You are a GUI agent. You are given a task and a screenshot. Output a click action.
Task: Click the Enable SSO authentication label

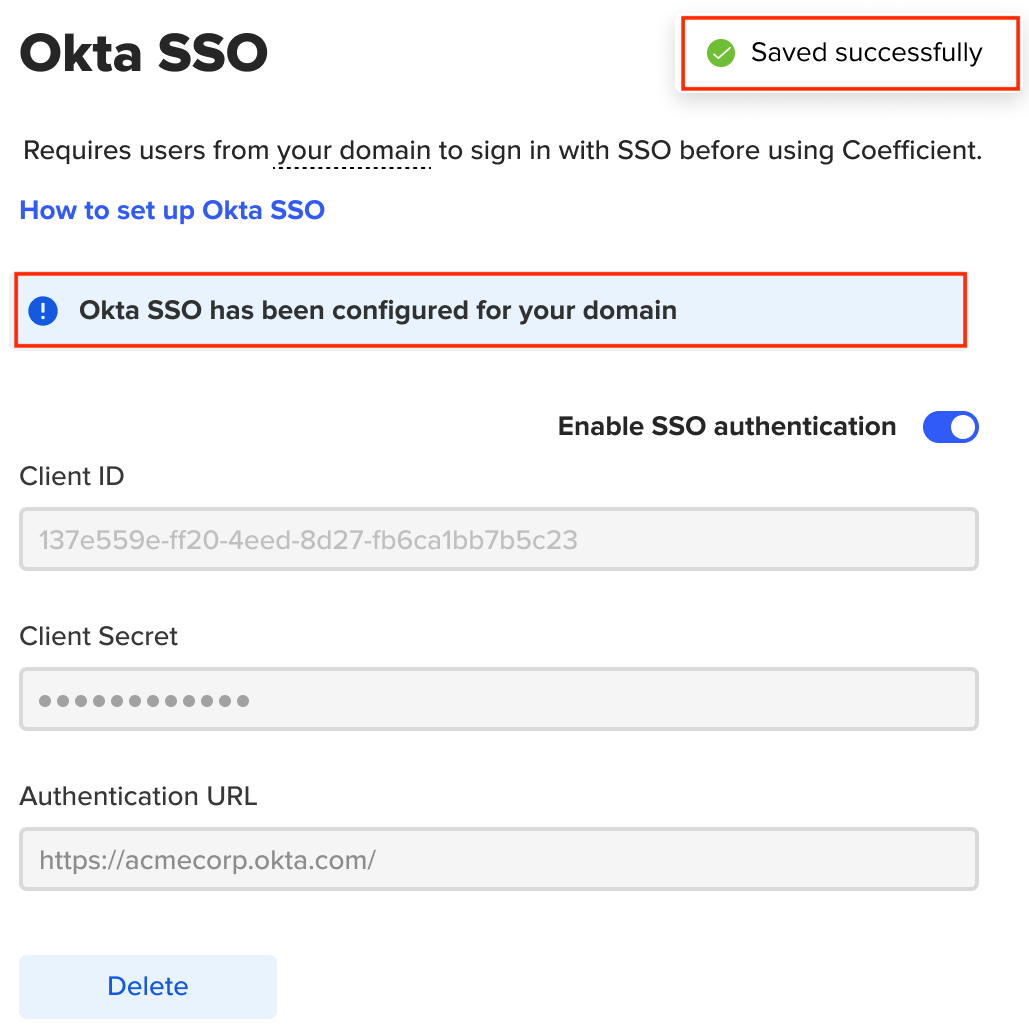pyautogui.click(x=726, y=426)
